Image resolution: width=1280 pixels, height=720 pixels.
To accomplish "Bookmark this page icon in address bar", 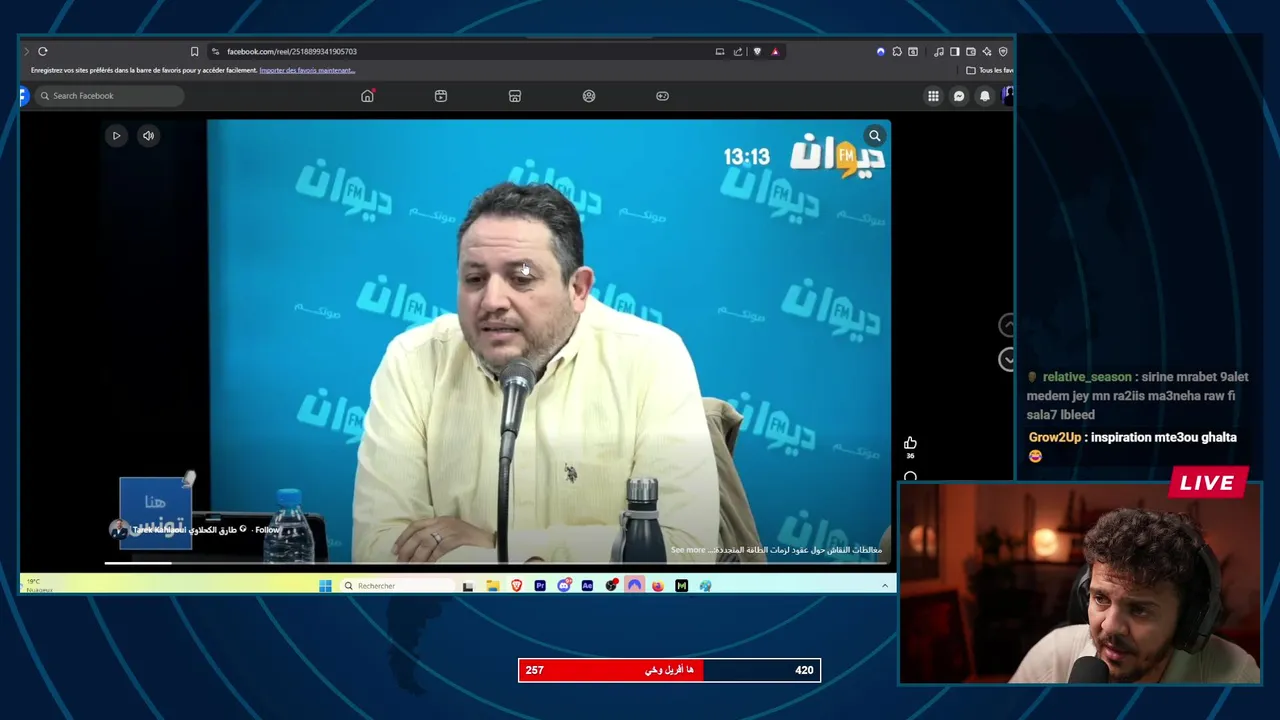I will point(195,51).
